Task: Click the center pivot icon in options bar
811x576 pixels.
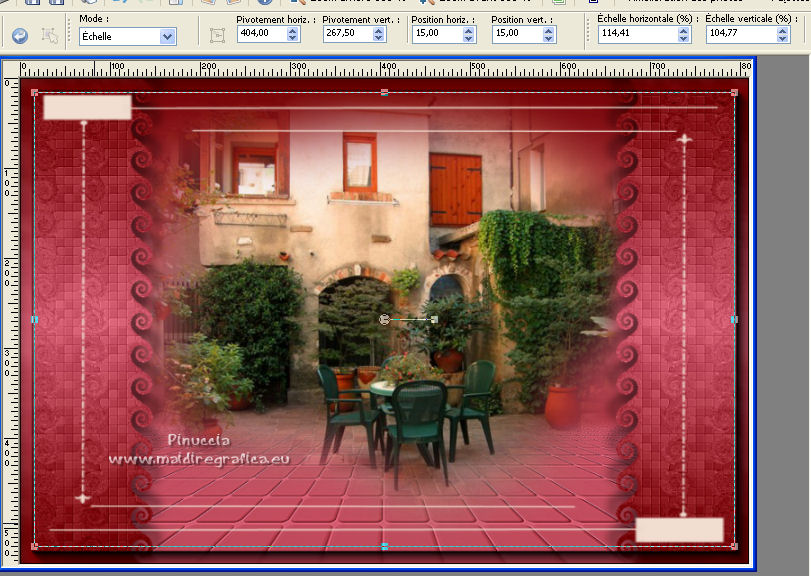Action: [x=217, y=36]
